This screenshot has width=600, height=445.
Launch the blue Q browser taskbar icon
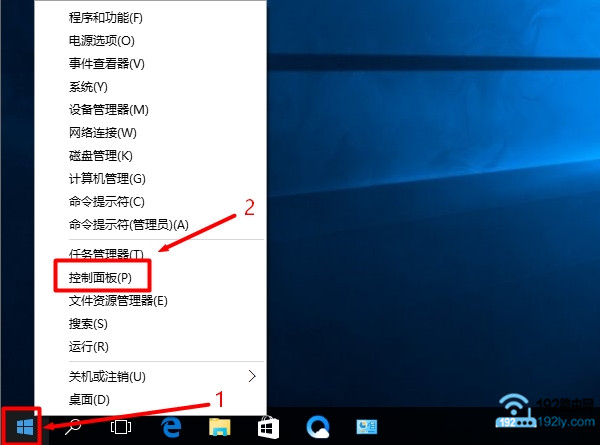[318, 427]
